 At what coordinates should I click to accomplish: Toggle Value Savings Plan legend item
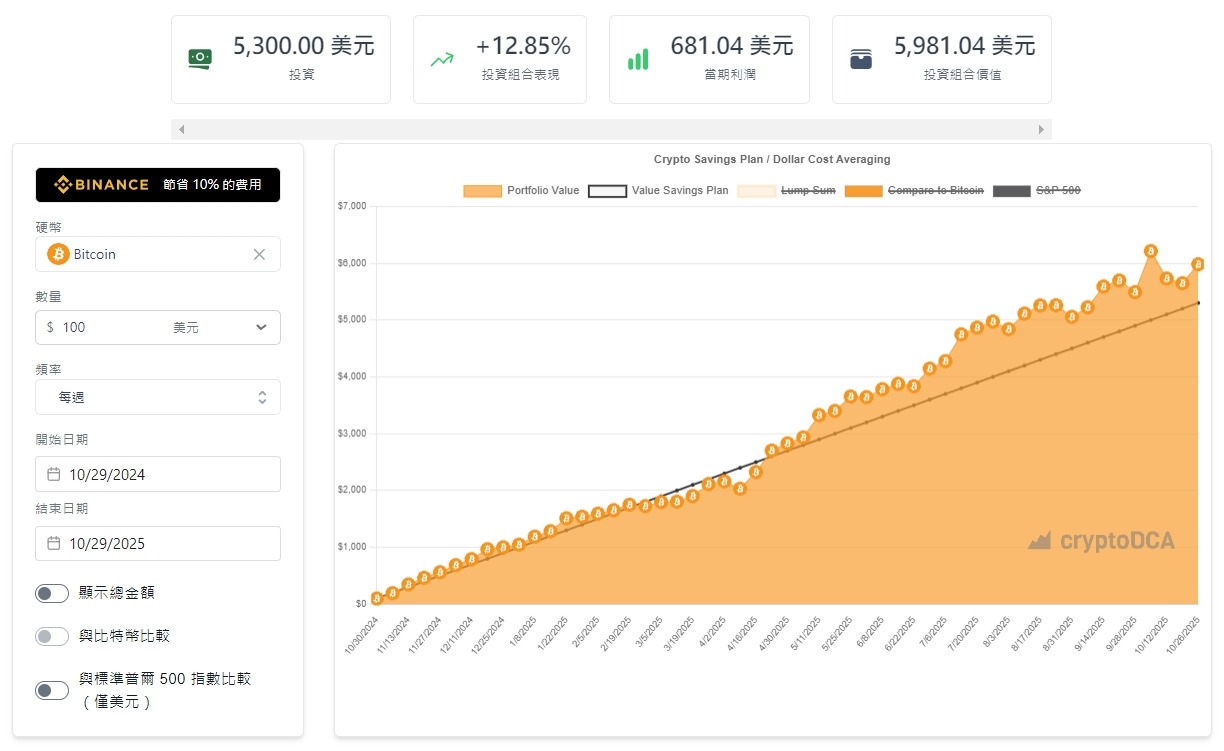click(x=658, y=190)
